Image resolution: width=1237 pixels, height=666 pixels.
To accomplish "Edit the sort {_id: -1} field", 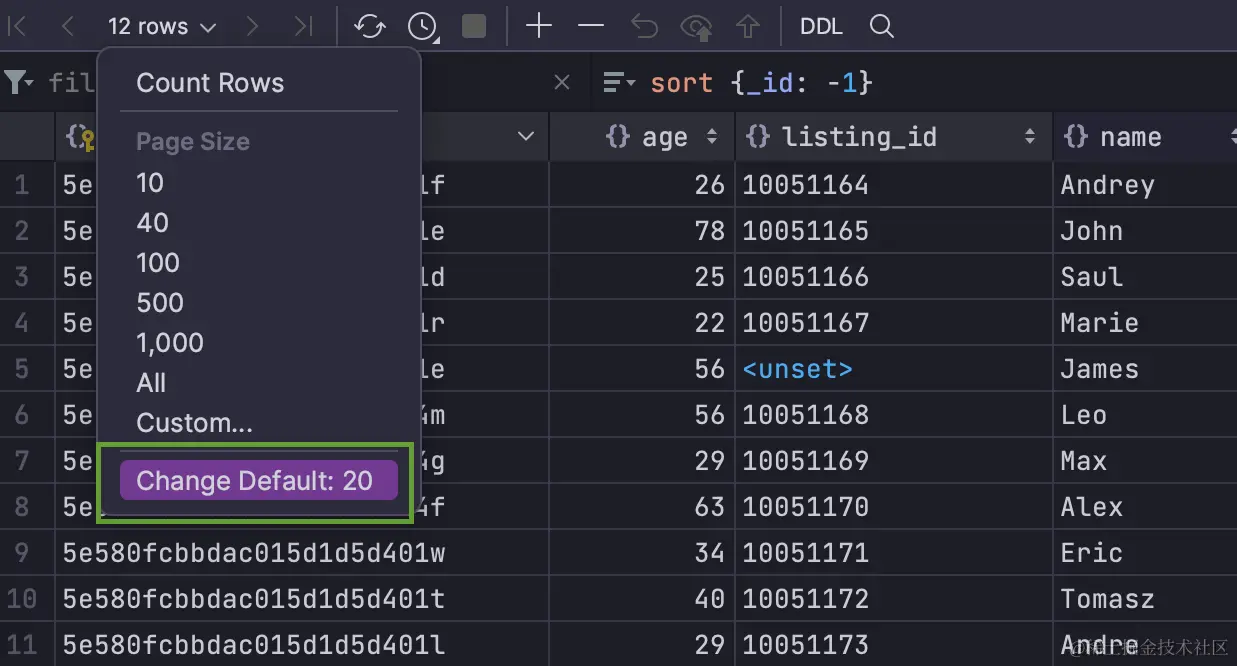I will pos(761,83).
